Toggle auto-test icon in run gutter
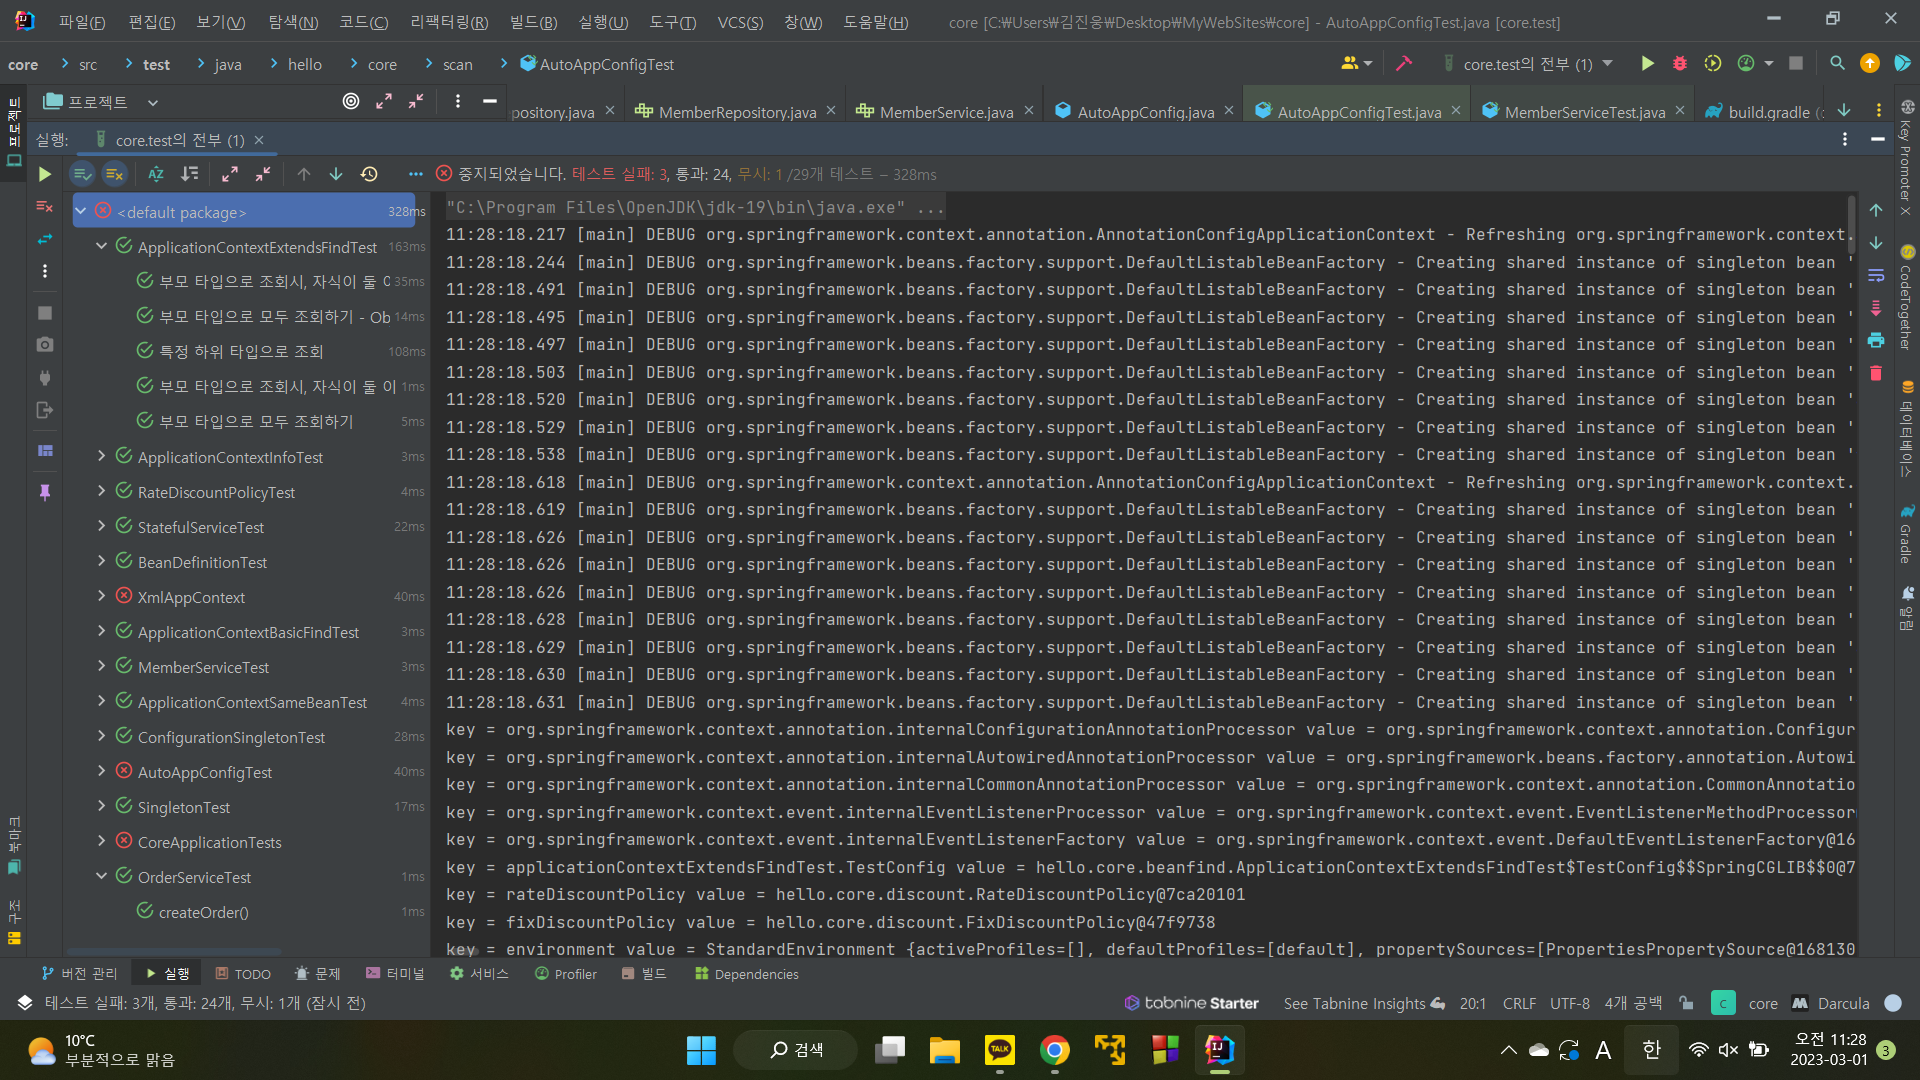Screen dimensions: 1920x1080 [x=44, y=239]
